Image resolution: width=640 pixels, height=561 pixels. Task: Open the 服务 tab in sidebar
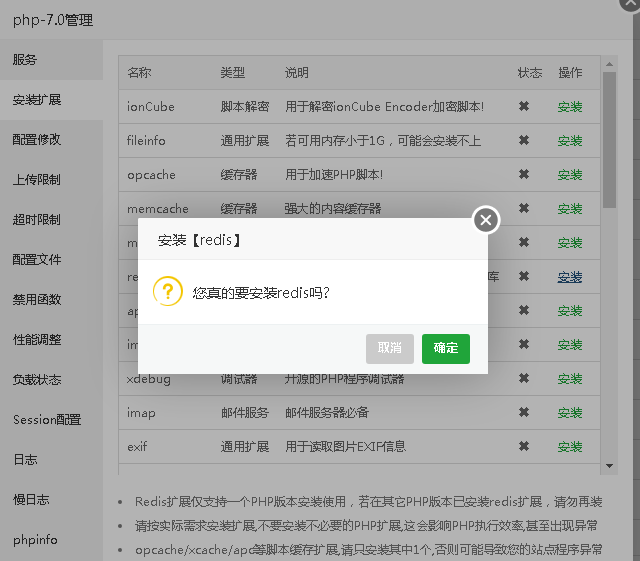coord(25,60)
